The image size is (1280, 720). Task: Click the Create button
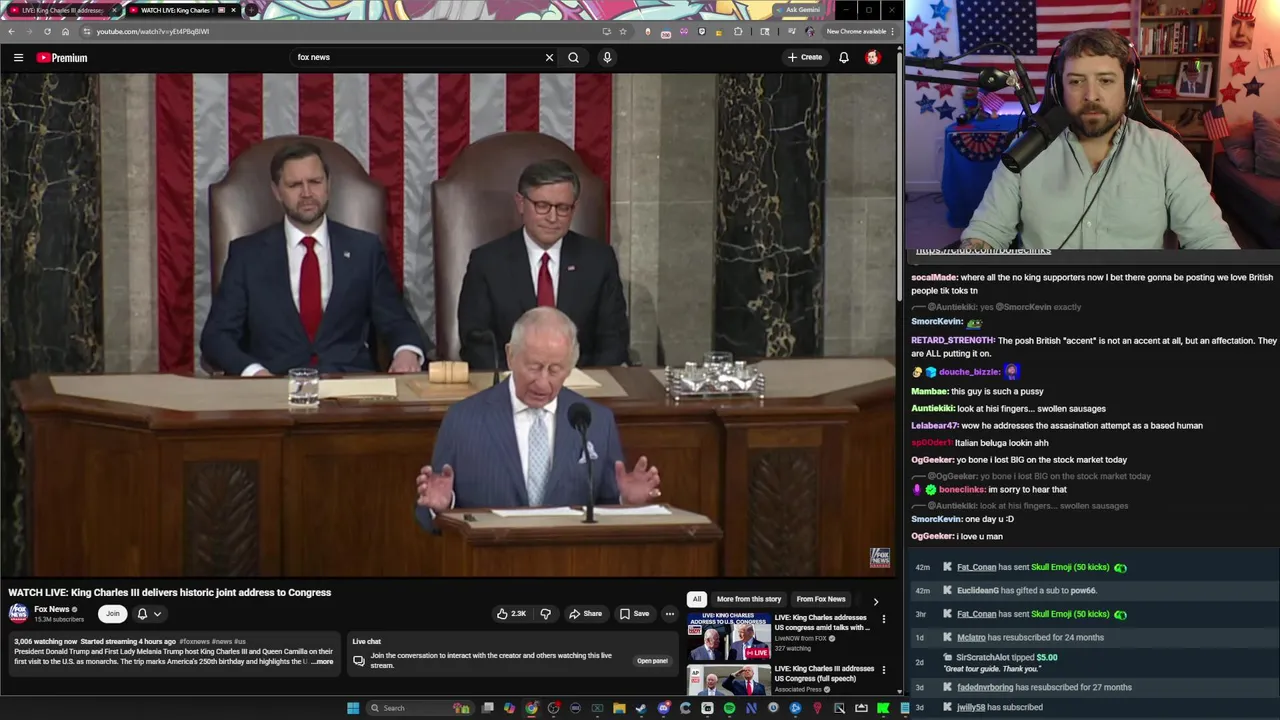804,57
